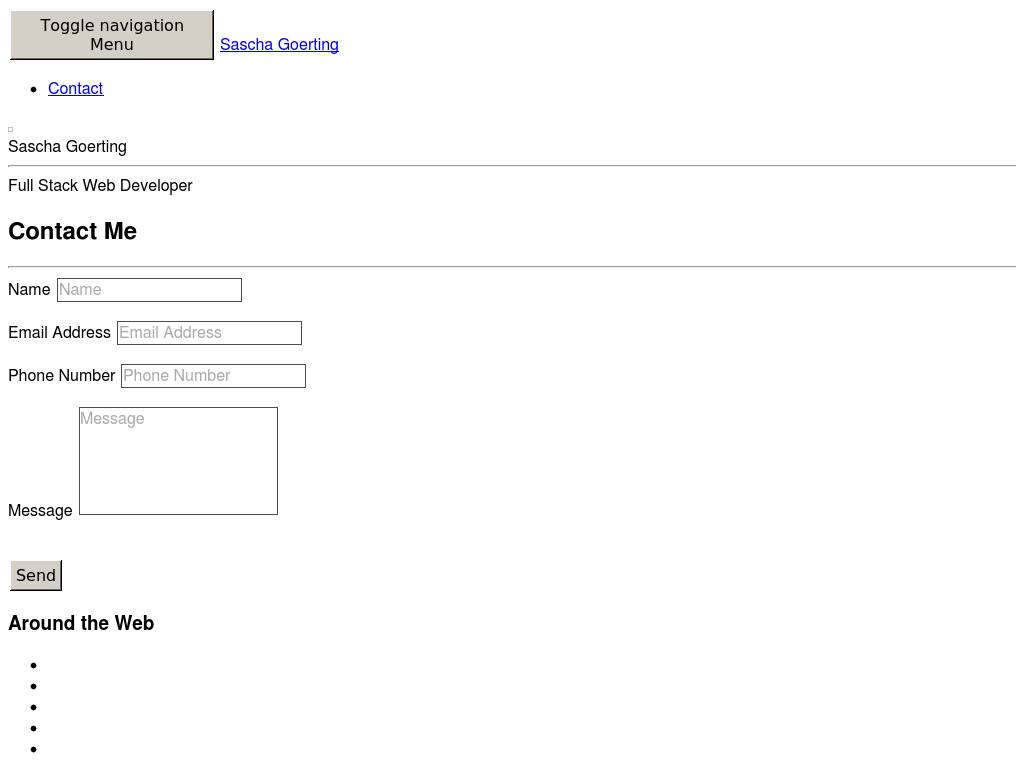Viewport: 1024px width, 768px height.
Task: Click the 'Name' label text
Action: 29,289
